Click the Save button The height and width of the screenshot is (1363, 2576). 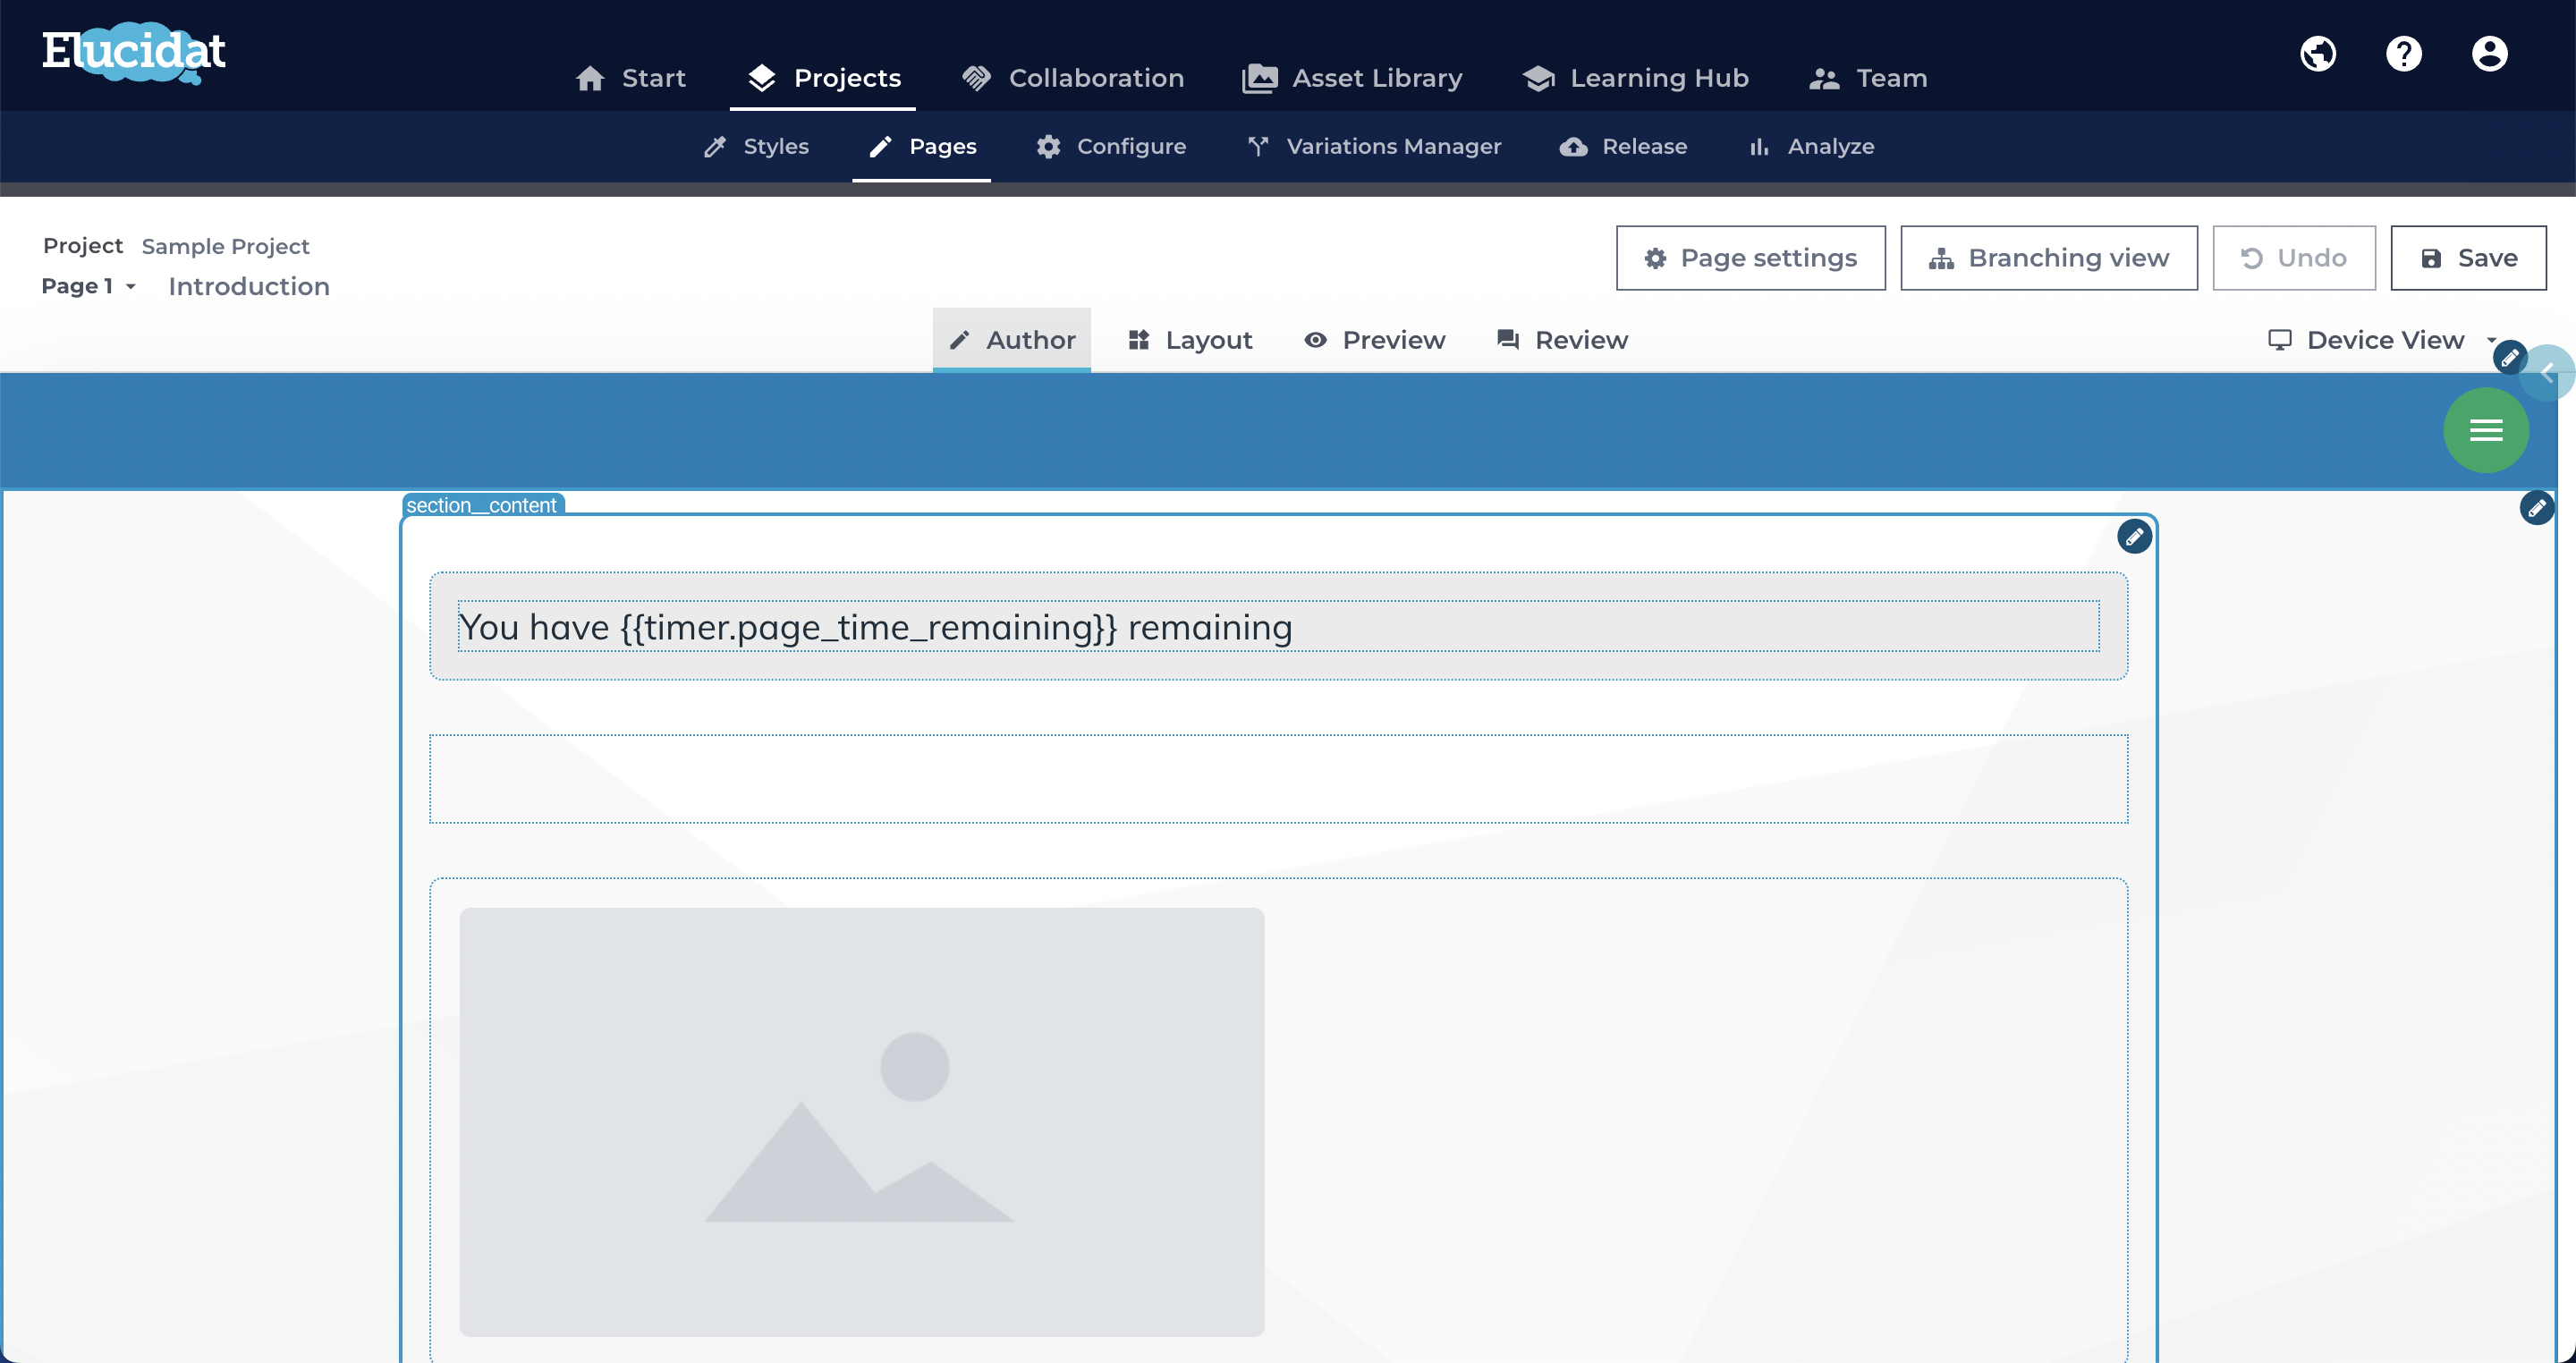2468,258
